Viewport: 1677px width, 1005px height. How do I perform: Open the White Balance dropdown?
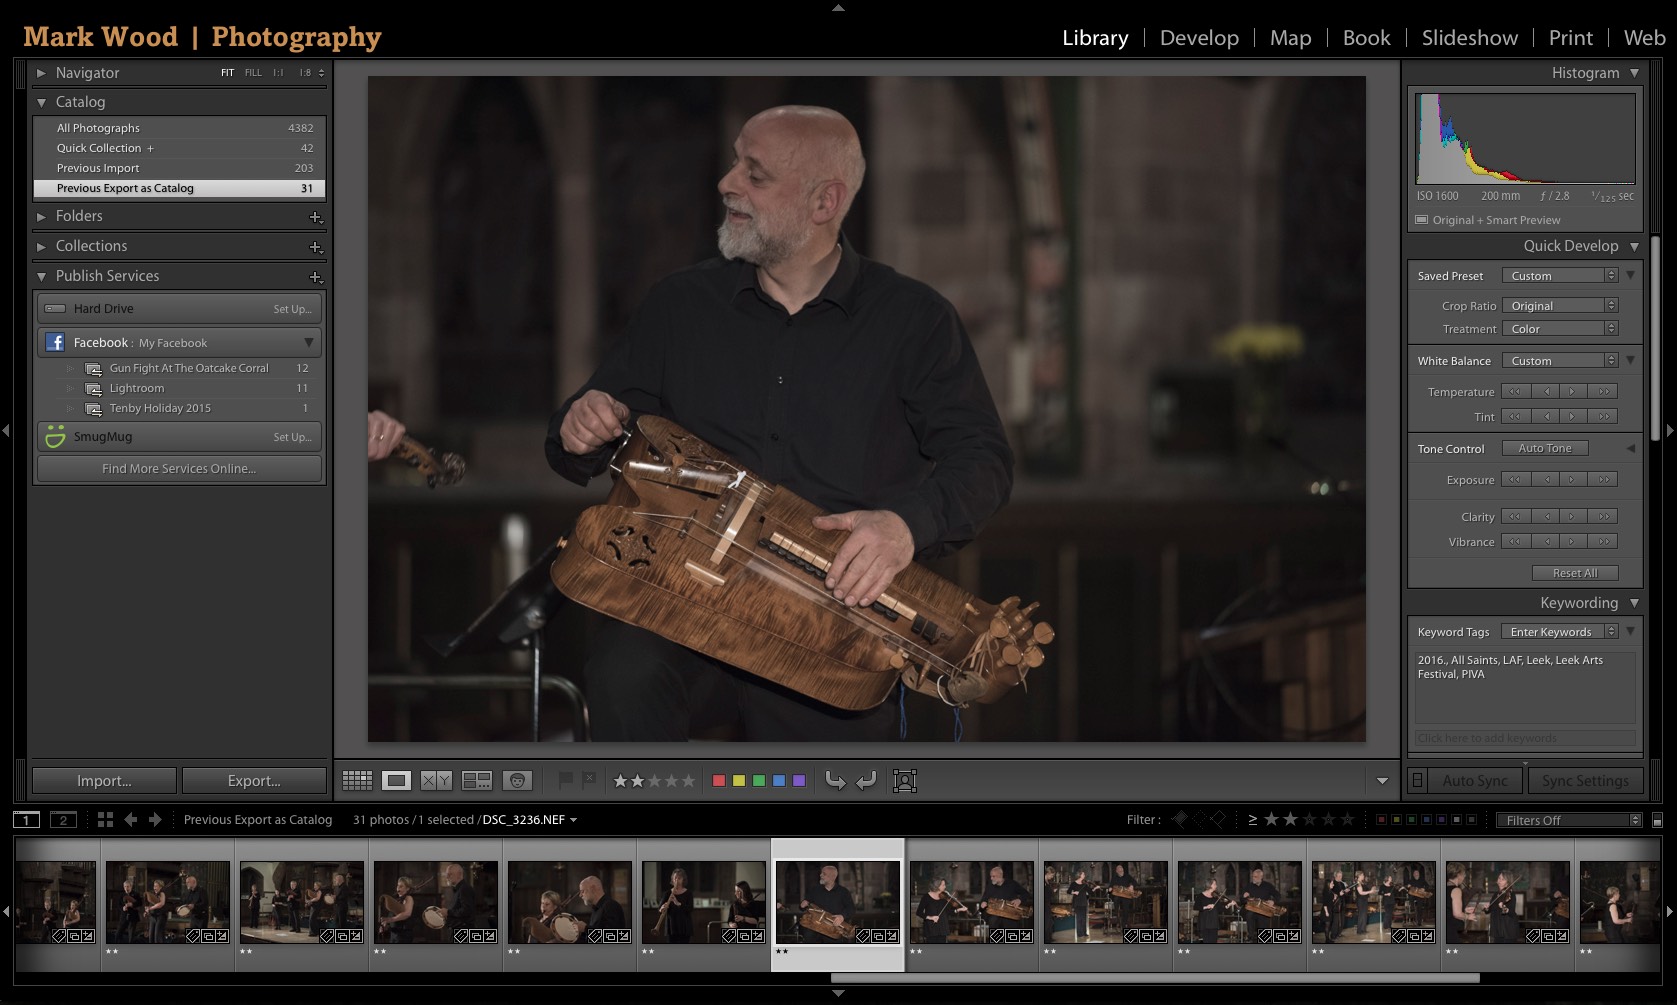tap(1559, 361)
